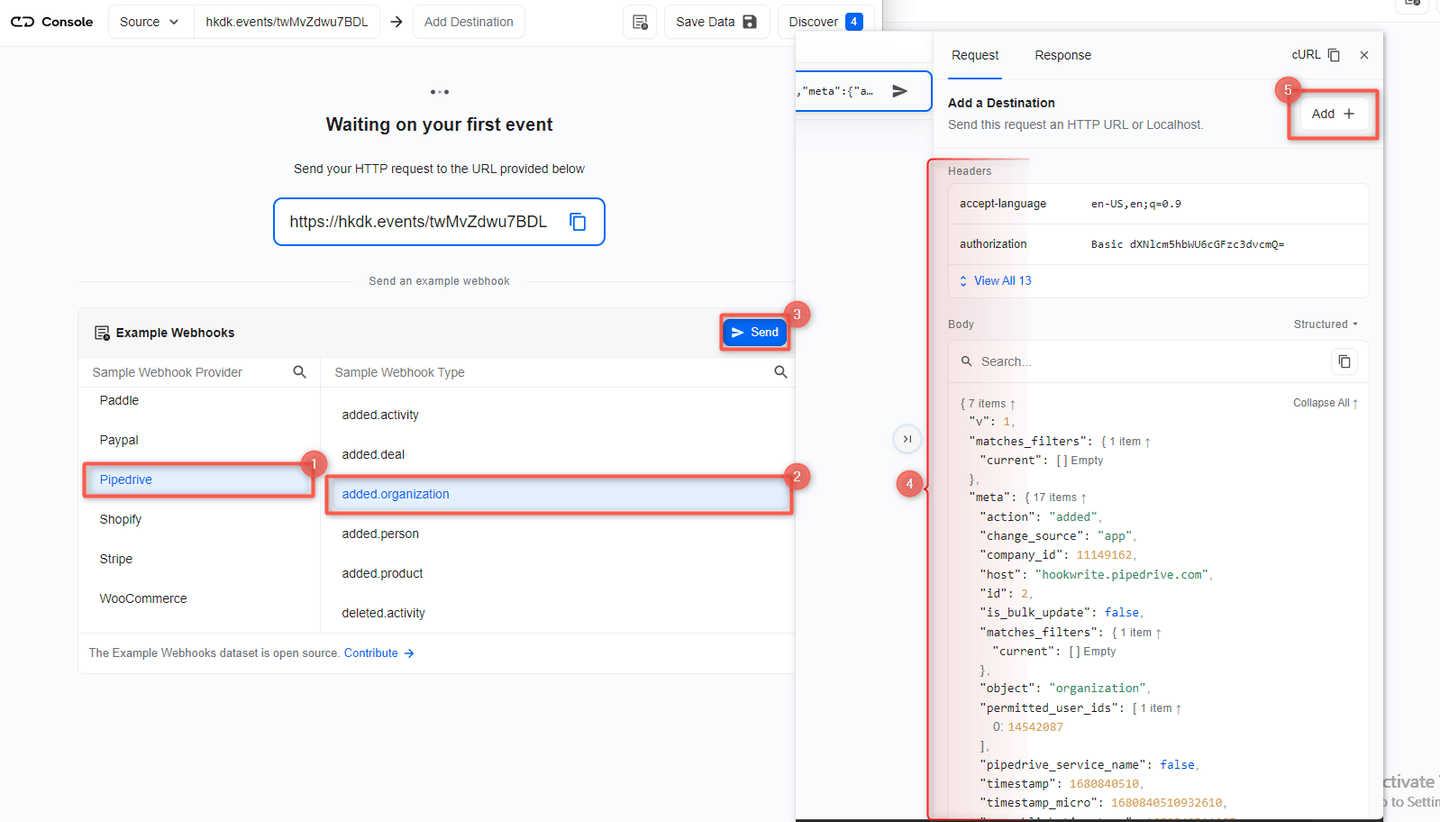
Task: Open the event history icon beside Save Data
Action: click(640, 21)
